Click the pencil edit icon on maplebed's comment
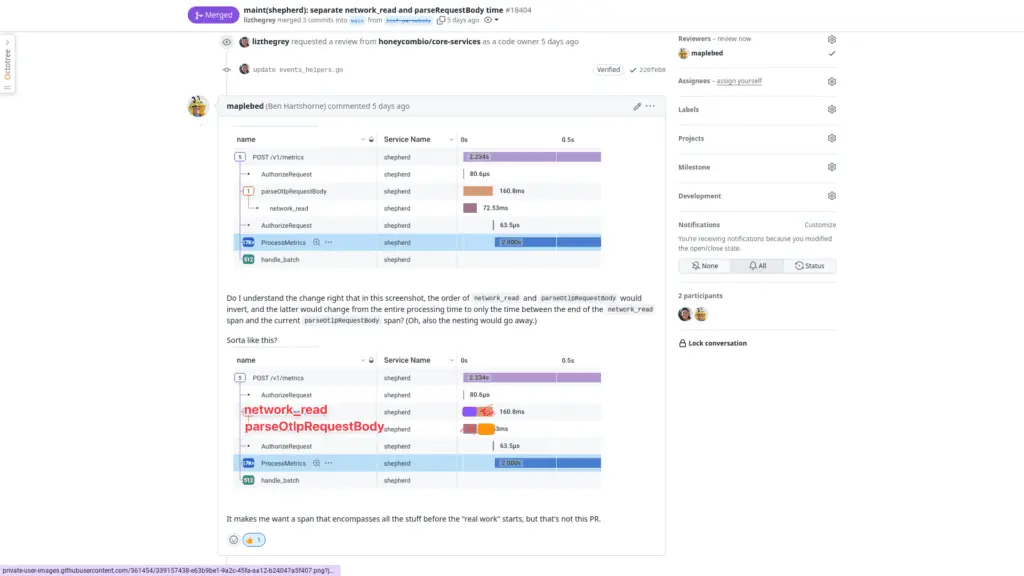 coord(637,106)
